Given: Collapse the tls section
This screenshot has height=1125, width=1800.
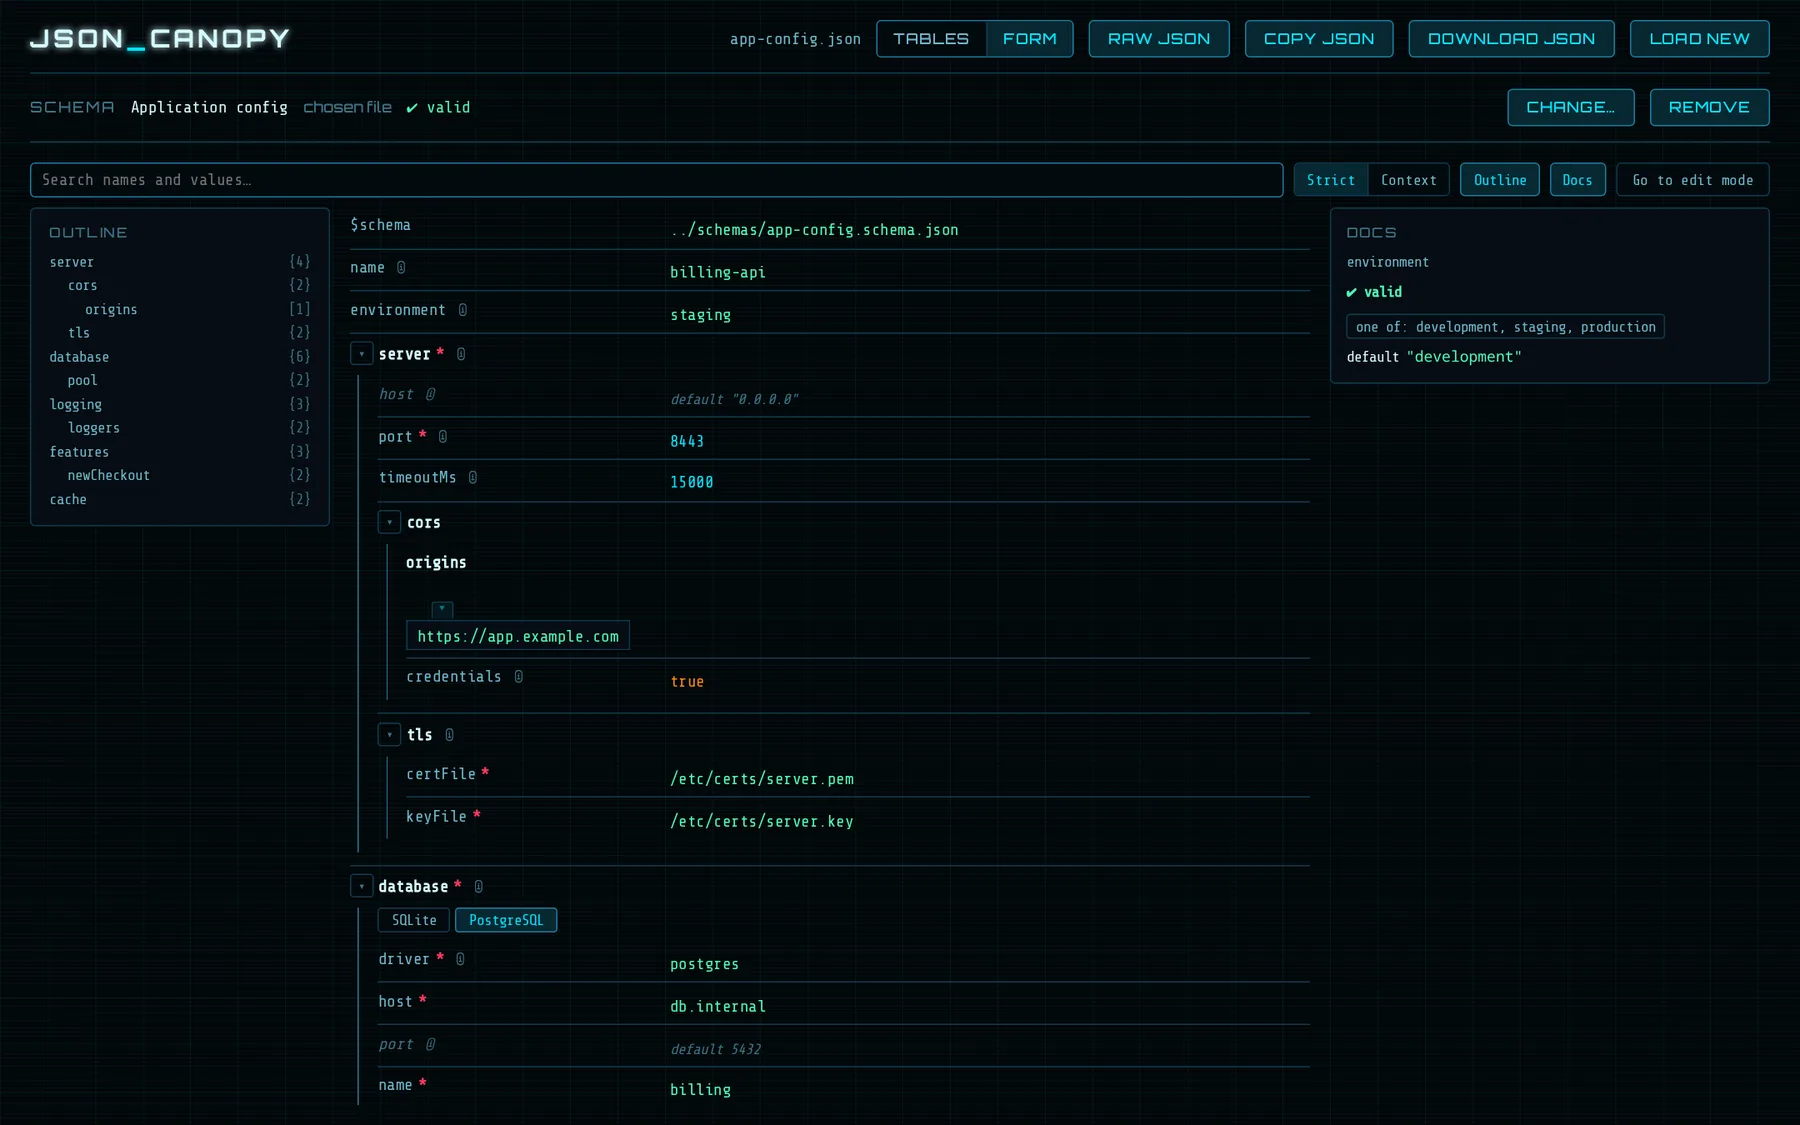Looking at the screenshot, I should coord(390,735).
